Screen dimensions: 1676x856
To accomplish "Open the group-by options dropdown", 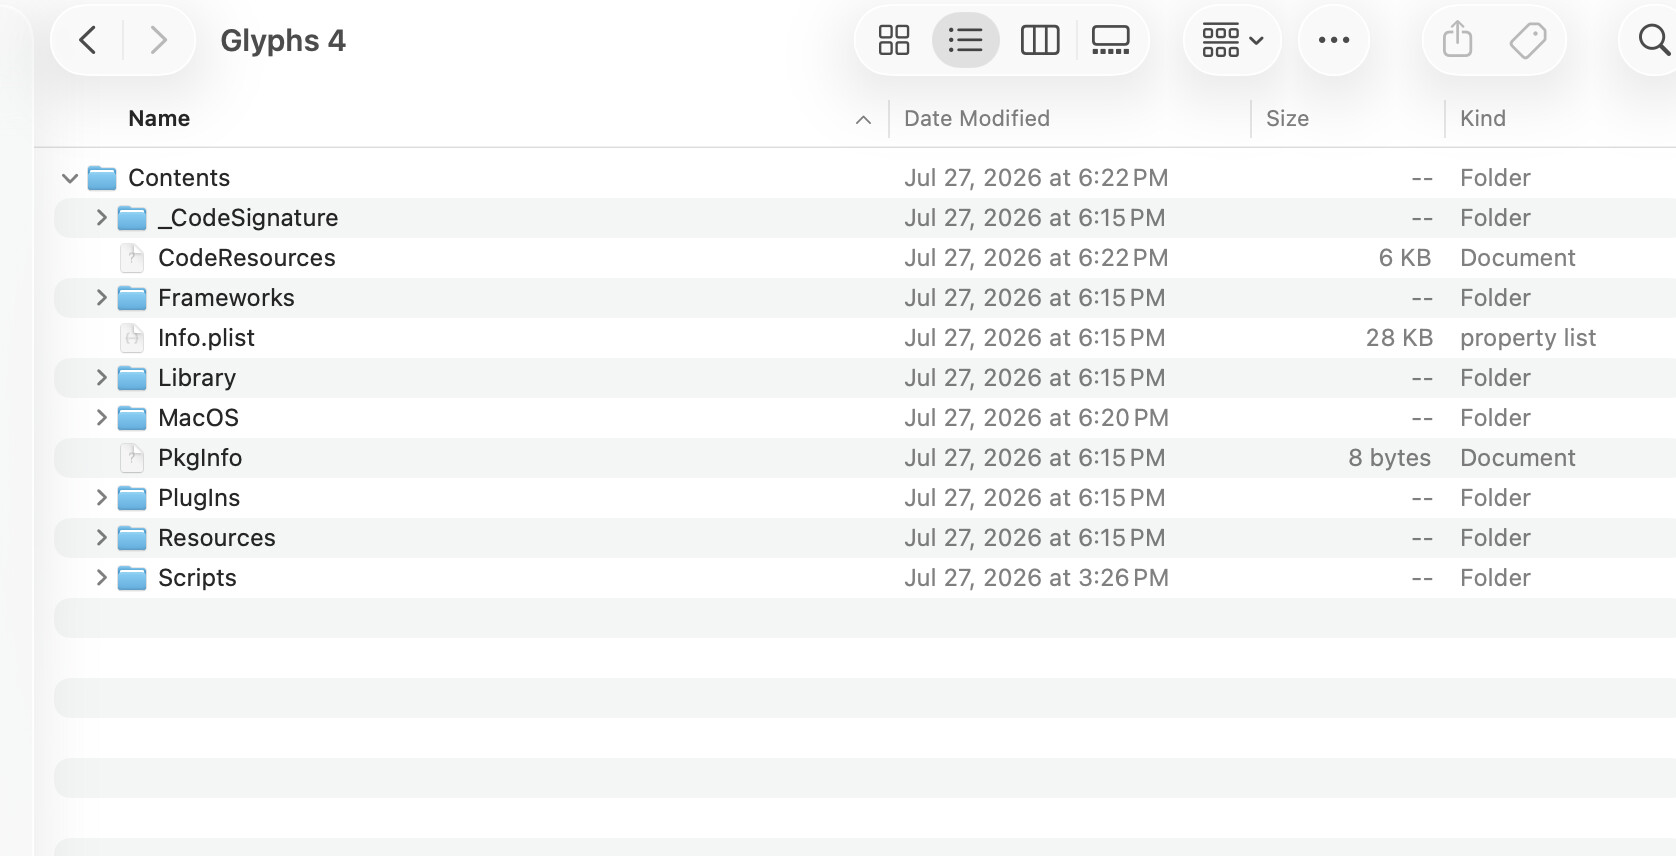I will 1232,40.
